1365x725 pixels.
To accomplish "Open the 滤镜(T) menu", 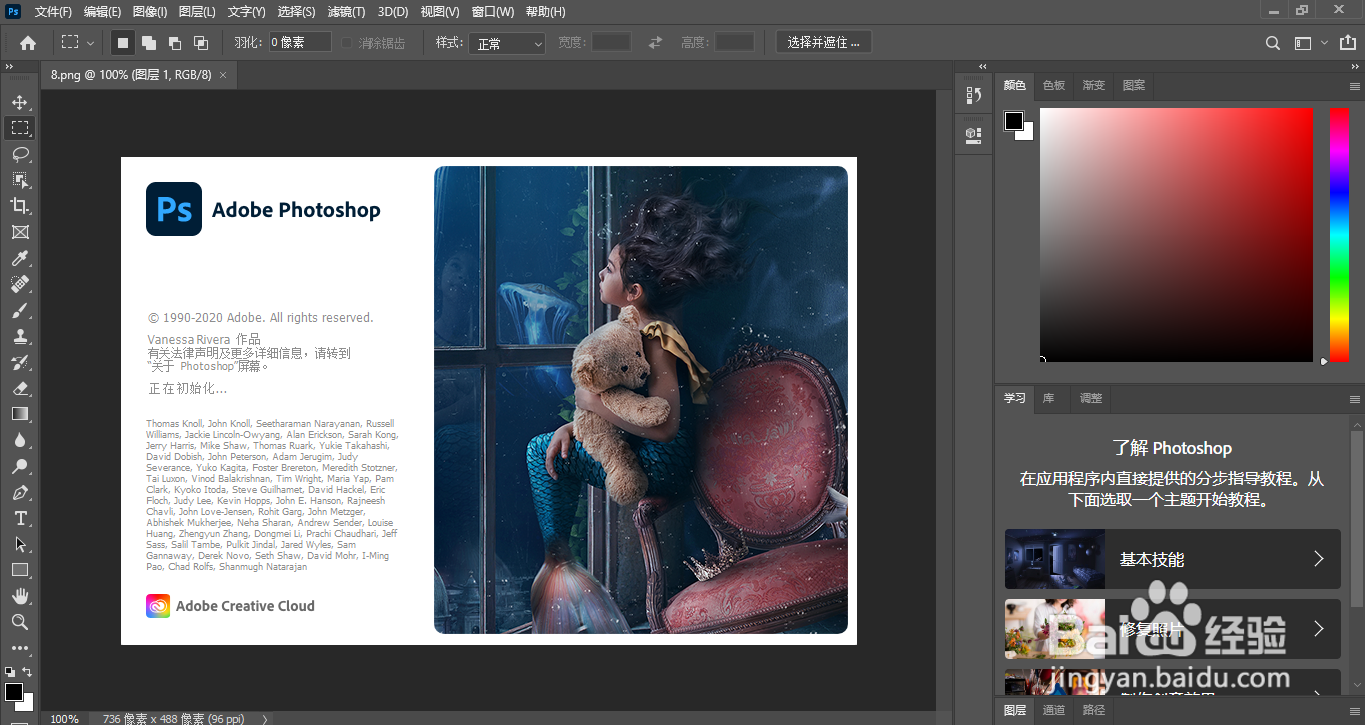I will pos(347,12).
